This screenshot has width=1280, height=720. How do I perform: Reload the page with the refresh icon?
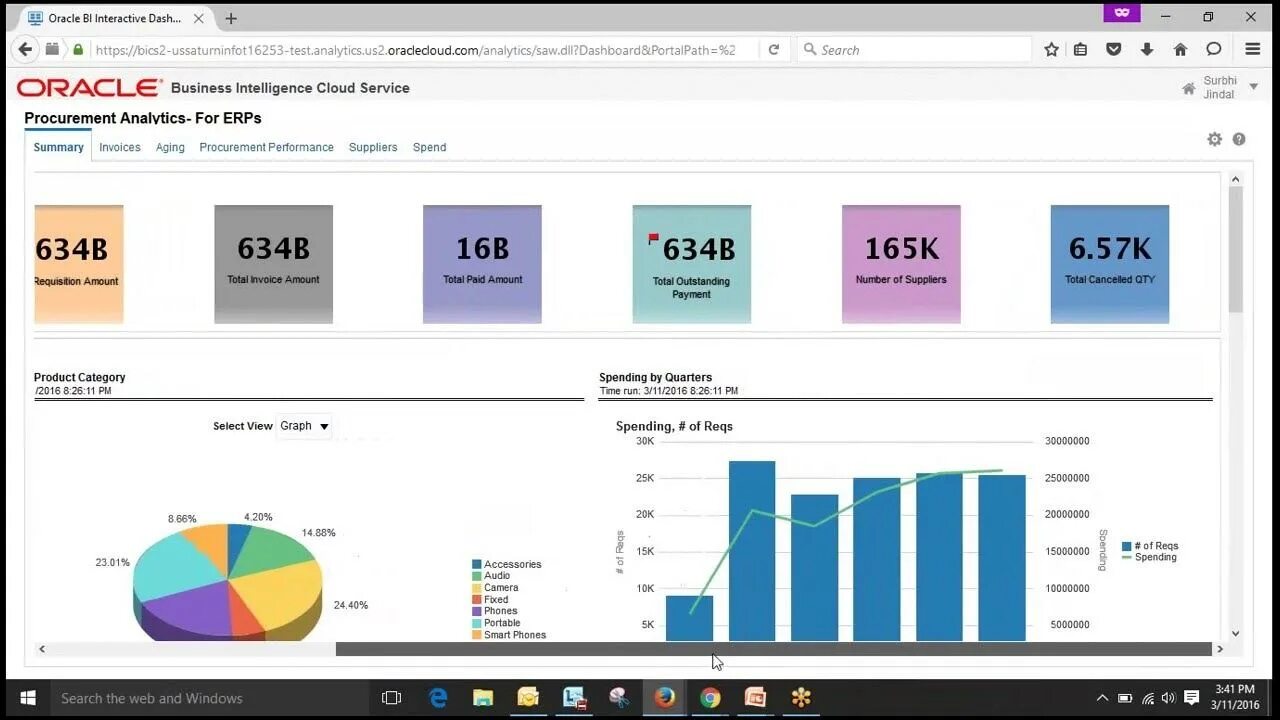773,49
